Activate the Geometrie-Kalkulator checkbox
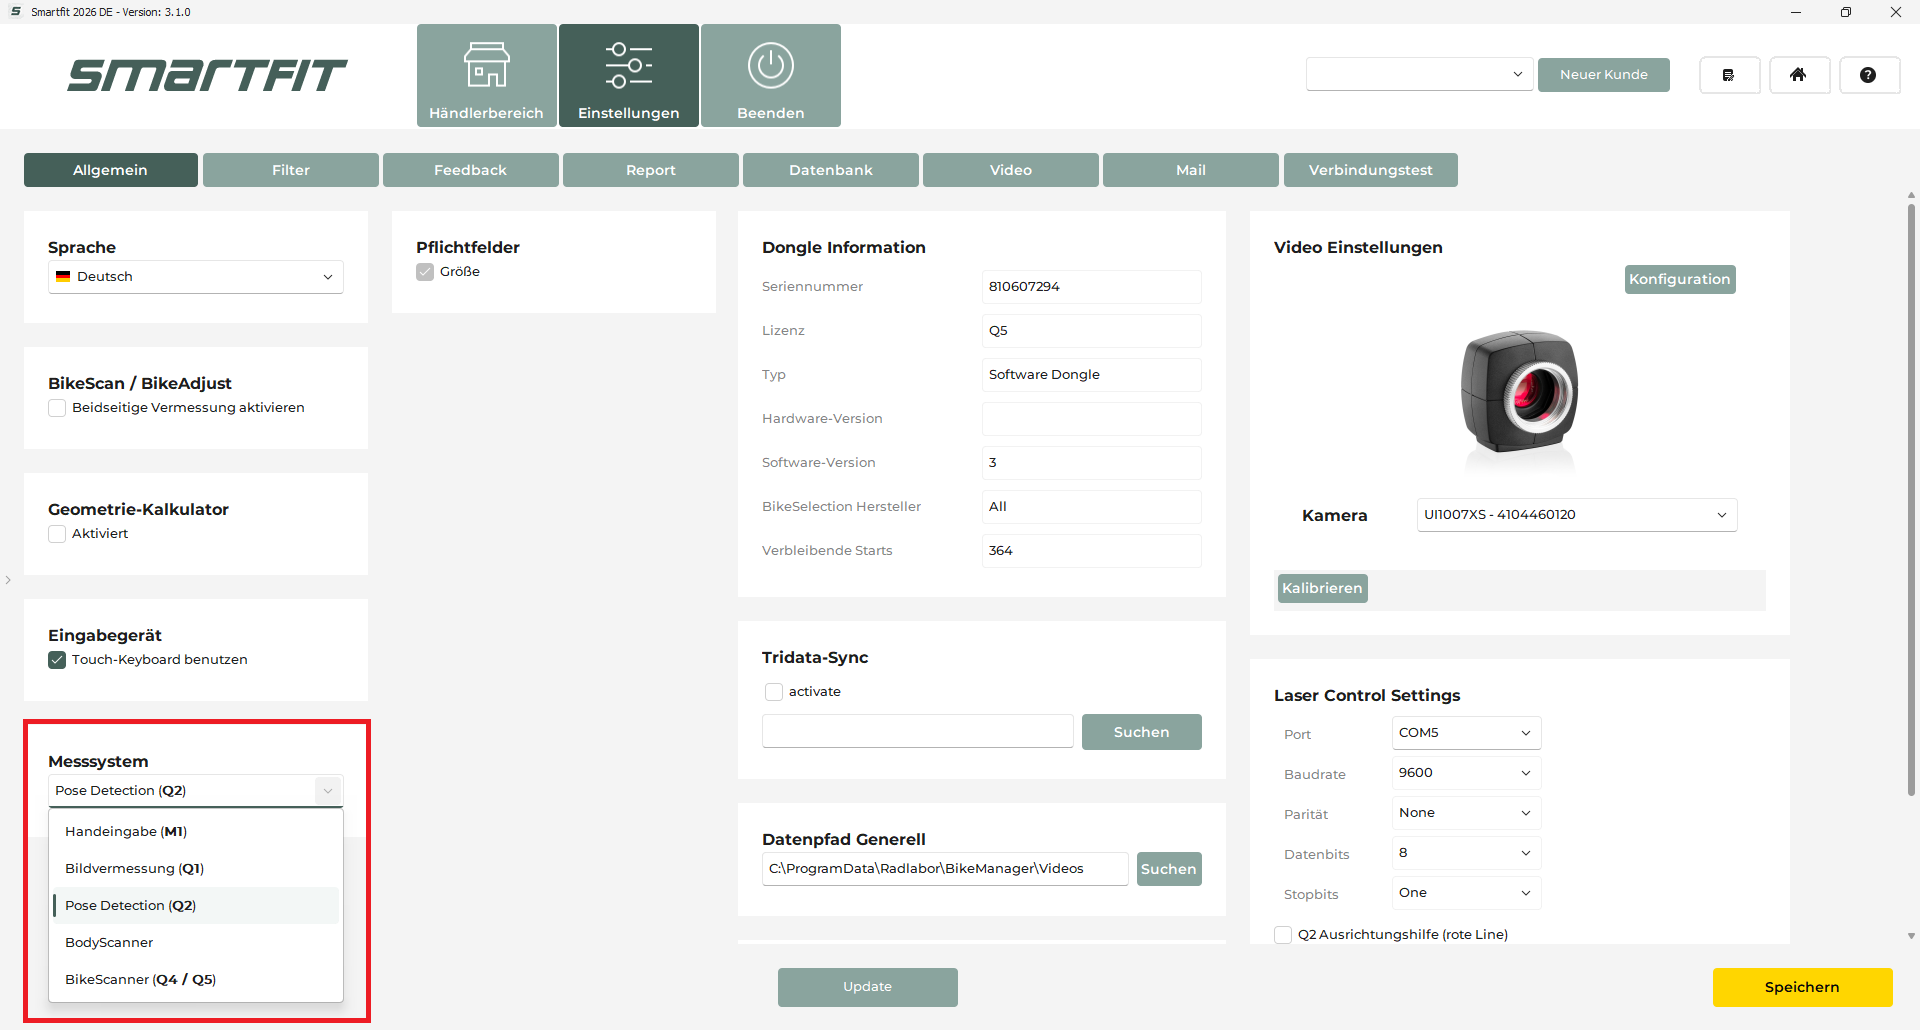This screenshot has width=1920, height=1030. point(57,534)
